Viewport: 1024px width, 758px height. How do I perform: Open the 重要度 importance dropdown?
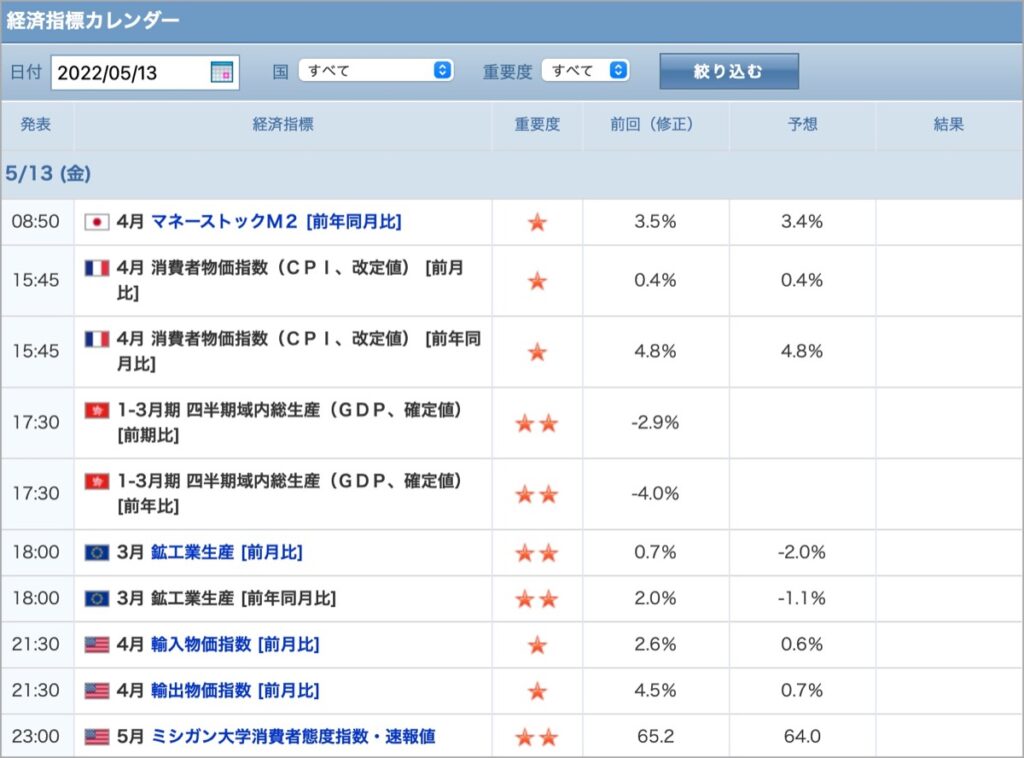pos(585,71)
